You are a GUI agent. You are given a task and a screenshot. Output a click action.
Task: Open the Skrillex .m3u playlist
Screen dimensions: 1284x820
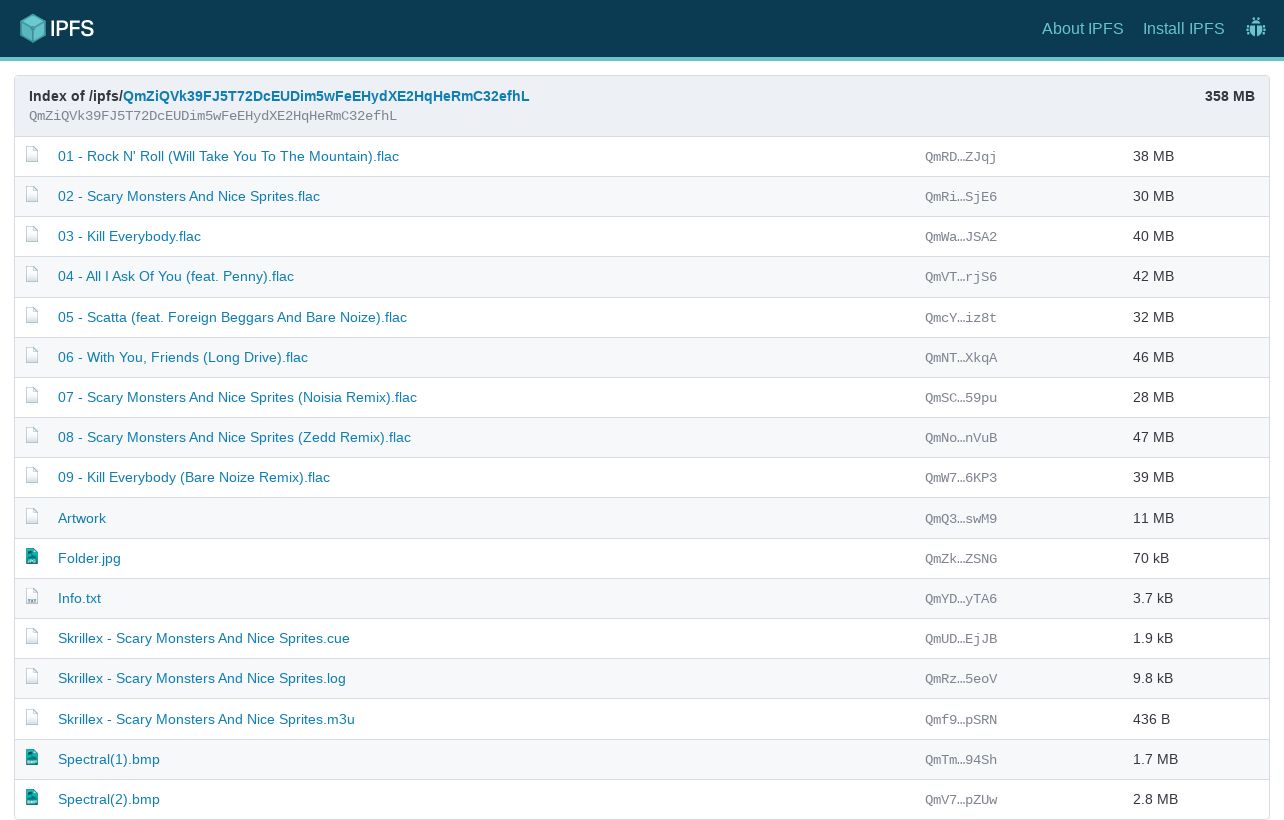click(206, 719)
